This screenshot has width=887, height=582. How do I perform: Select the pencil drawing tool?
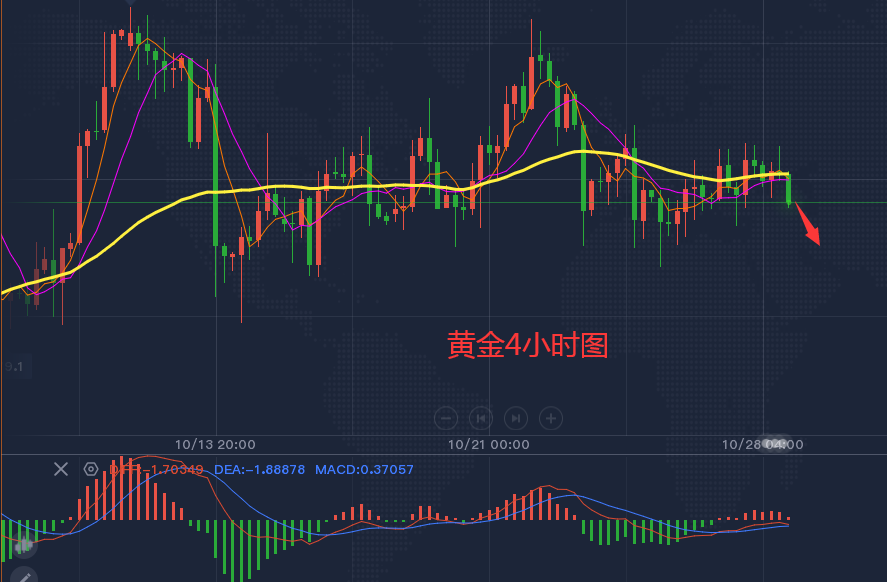(24, 576)
